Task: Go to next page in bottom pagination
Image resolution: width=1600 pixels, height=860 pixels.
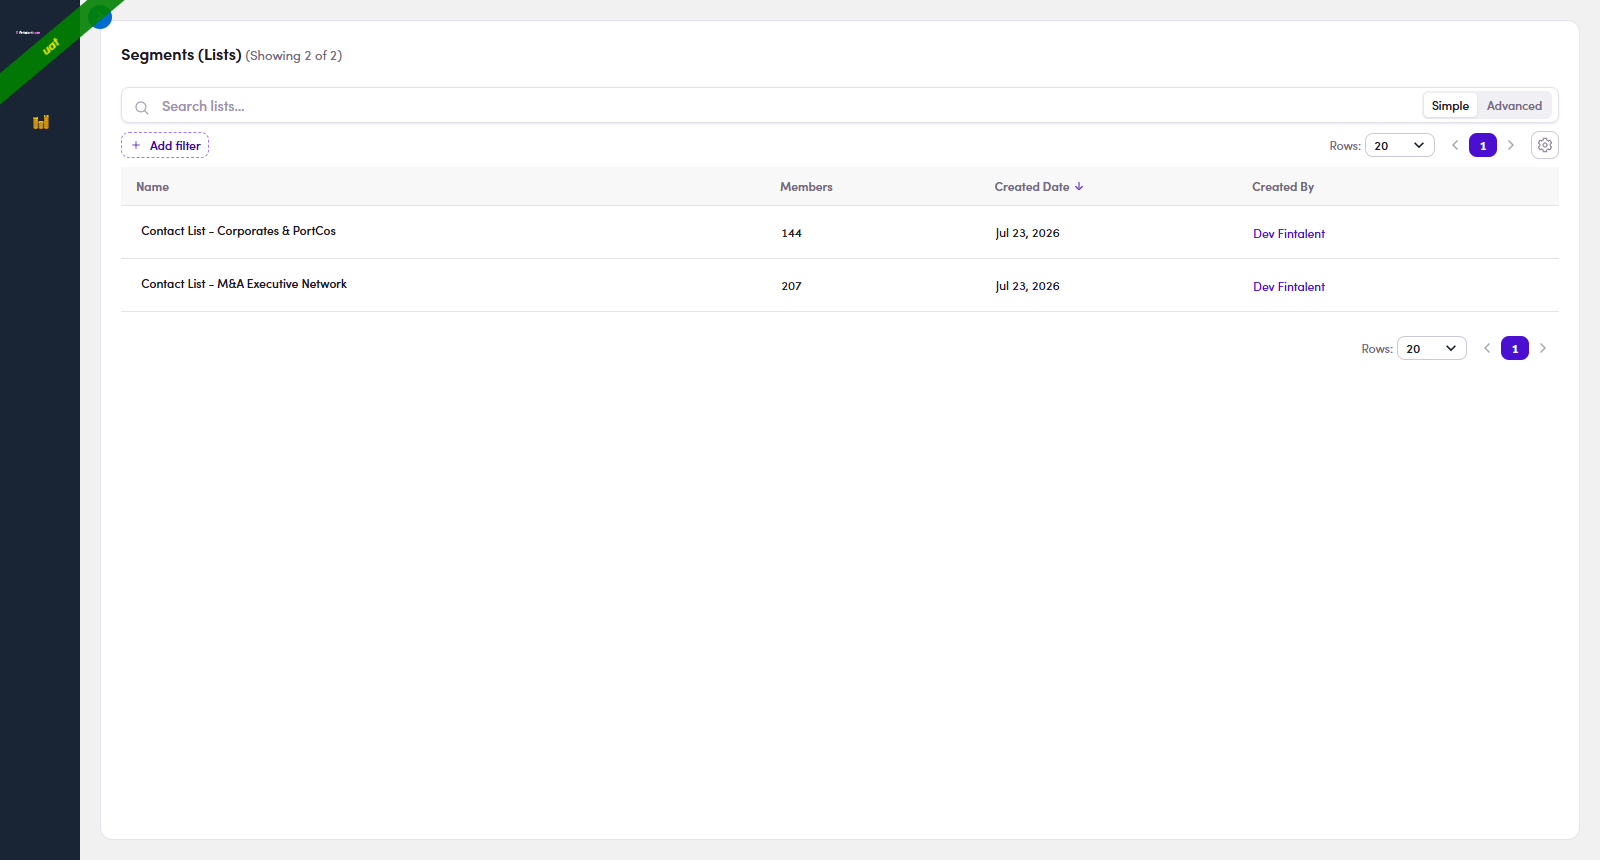Action: (1543, 348)
